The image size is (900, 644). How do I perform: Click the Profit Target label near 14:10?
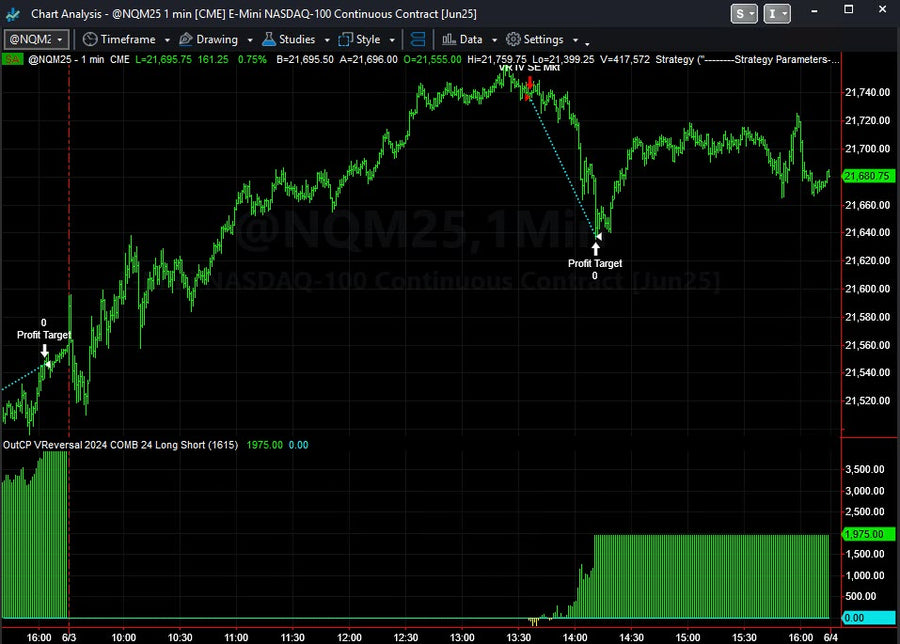point(595,263)
